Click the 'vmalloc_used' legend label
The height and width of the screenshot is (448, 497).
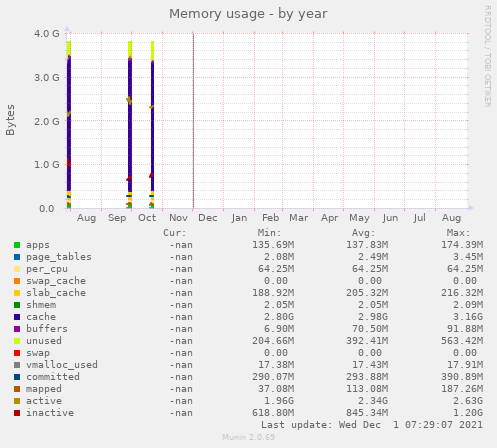[62, 365]
